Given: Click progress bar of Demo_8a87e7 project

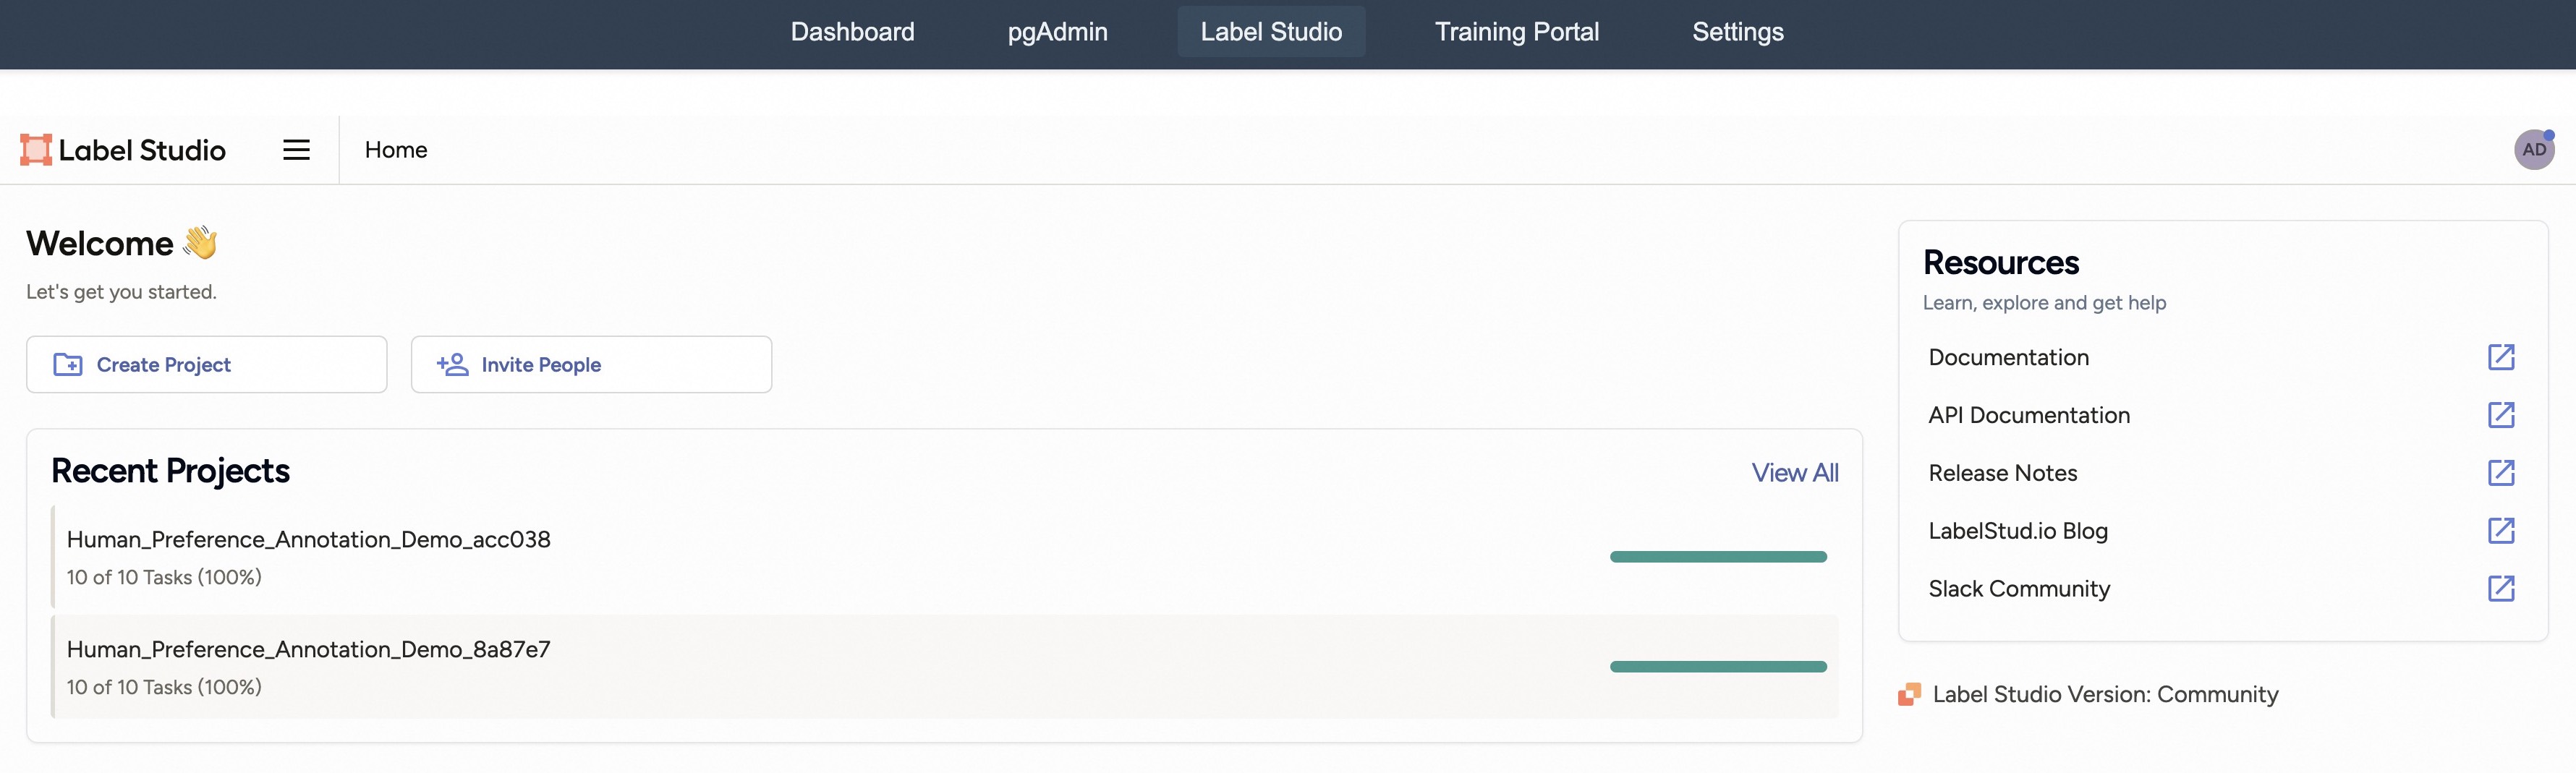Looking at the screenshot, I should pos(1717,667).
